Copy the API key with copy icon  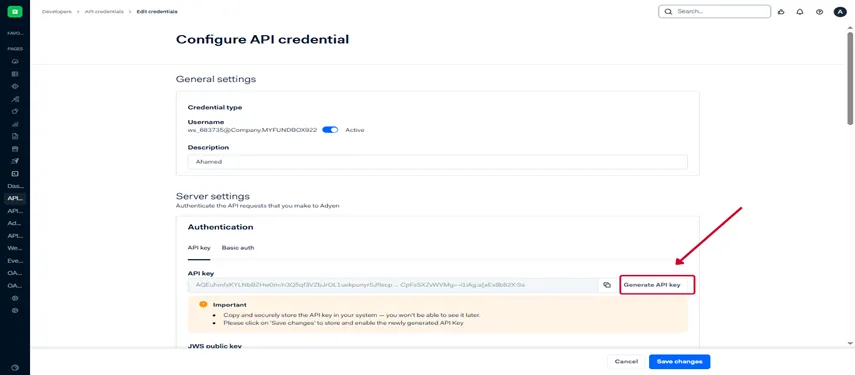607,285
